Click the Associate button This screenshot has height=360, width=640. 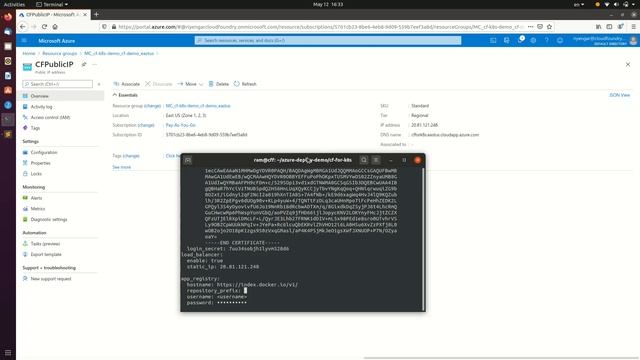[x=127, y=84]
